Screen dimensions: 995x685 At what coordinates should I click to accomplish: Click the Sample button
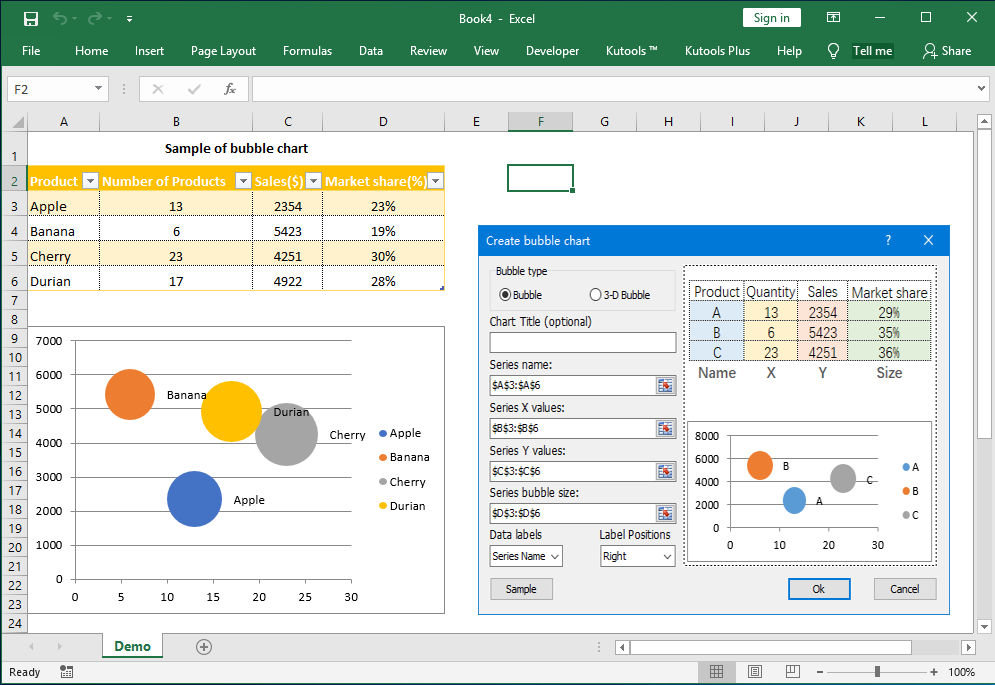(521, 589)
